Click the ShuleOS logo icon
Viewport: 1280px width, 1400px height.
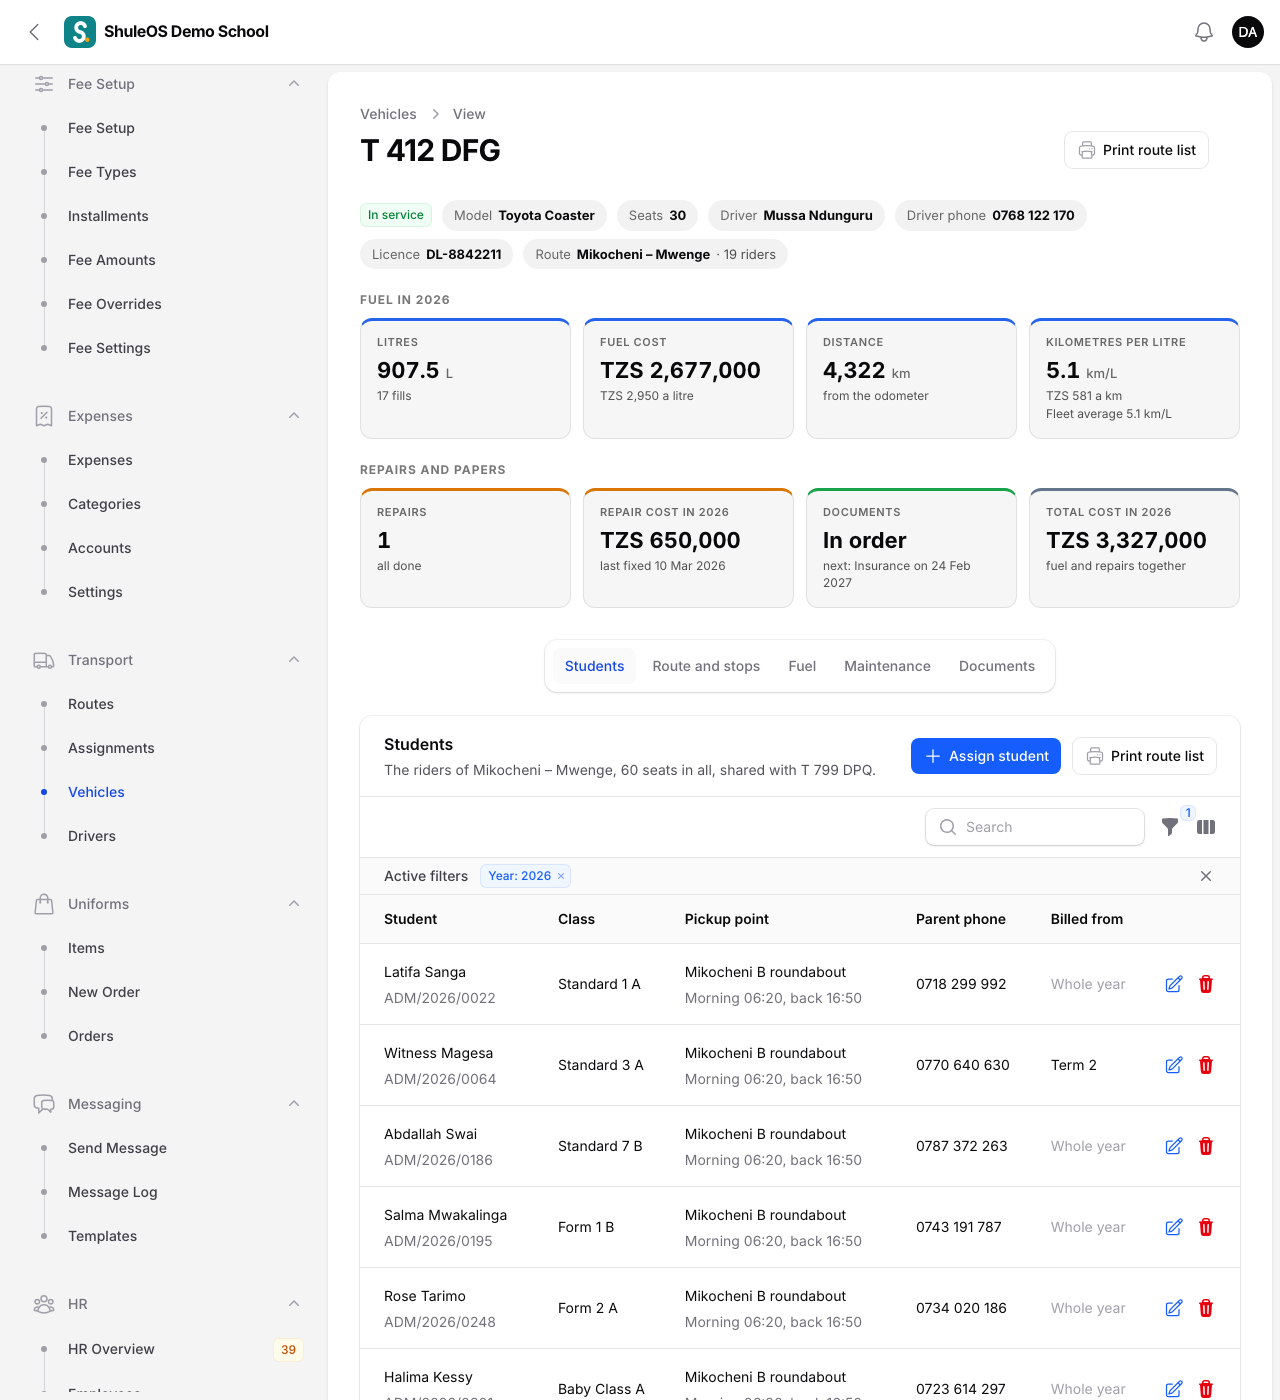(x=80, y=32)
